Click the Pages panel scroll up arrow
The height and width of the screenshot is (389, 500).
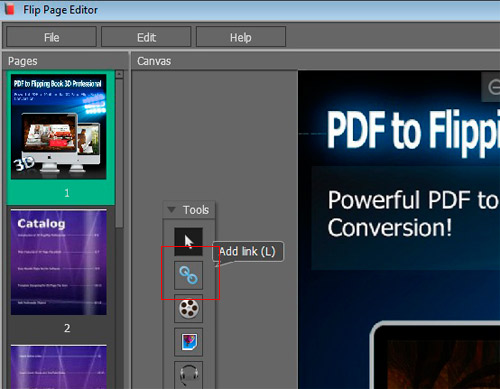click(x=119, y=74)
